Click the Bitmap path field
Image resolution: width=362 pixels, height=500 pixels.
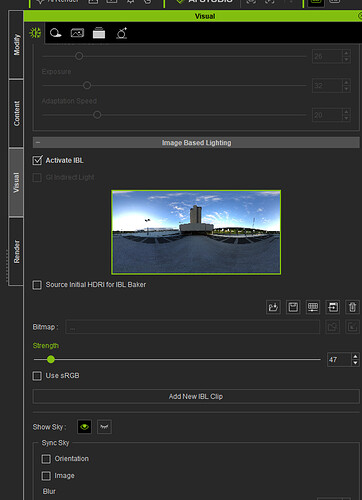[193, 327]
